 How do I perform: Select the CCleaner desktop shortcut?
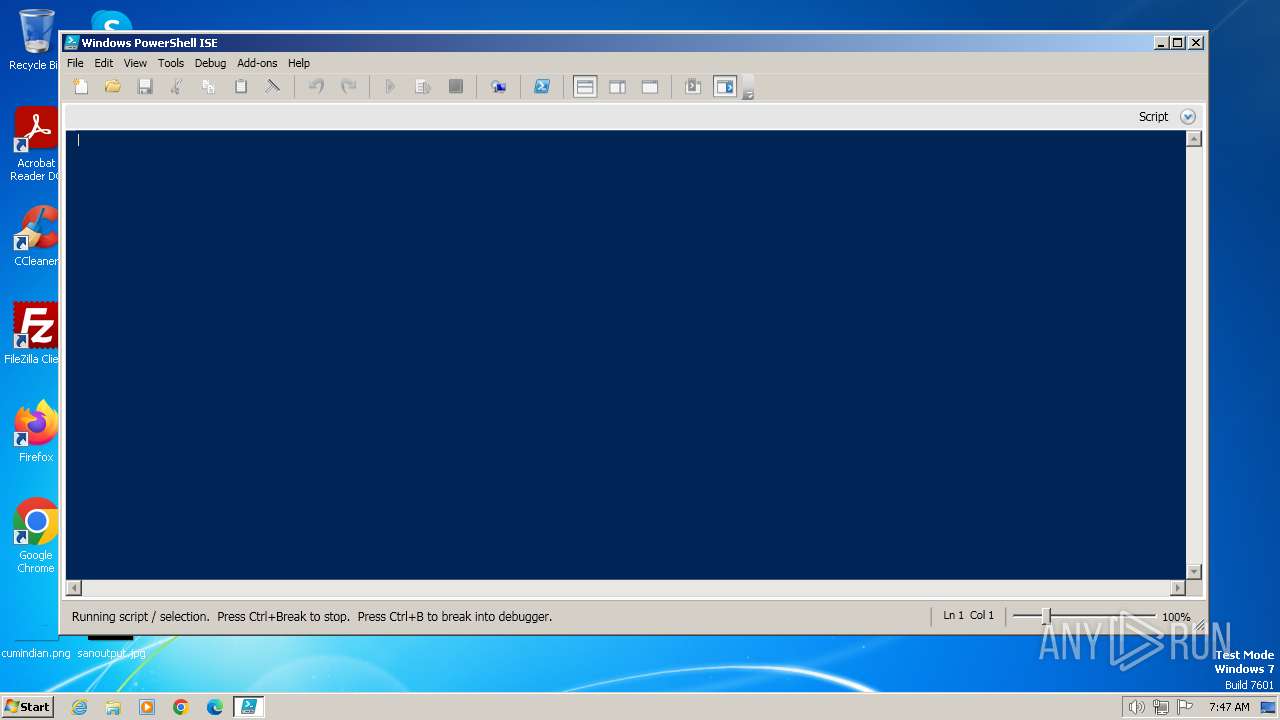(35, 235)
